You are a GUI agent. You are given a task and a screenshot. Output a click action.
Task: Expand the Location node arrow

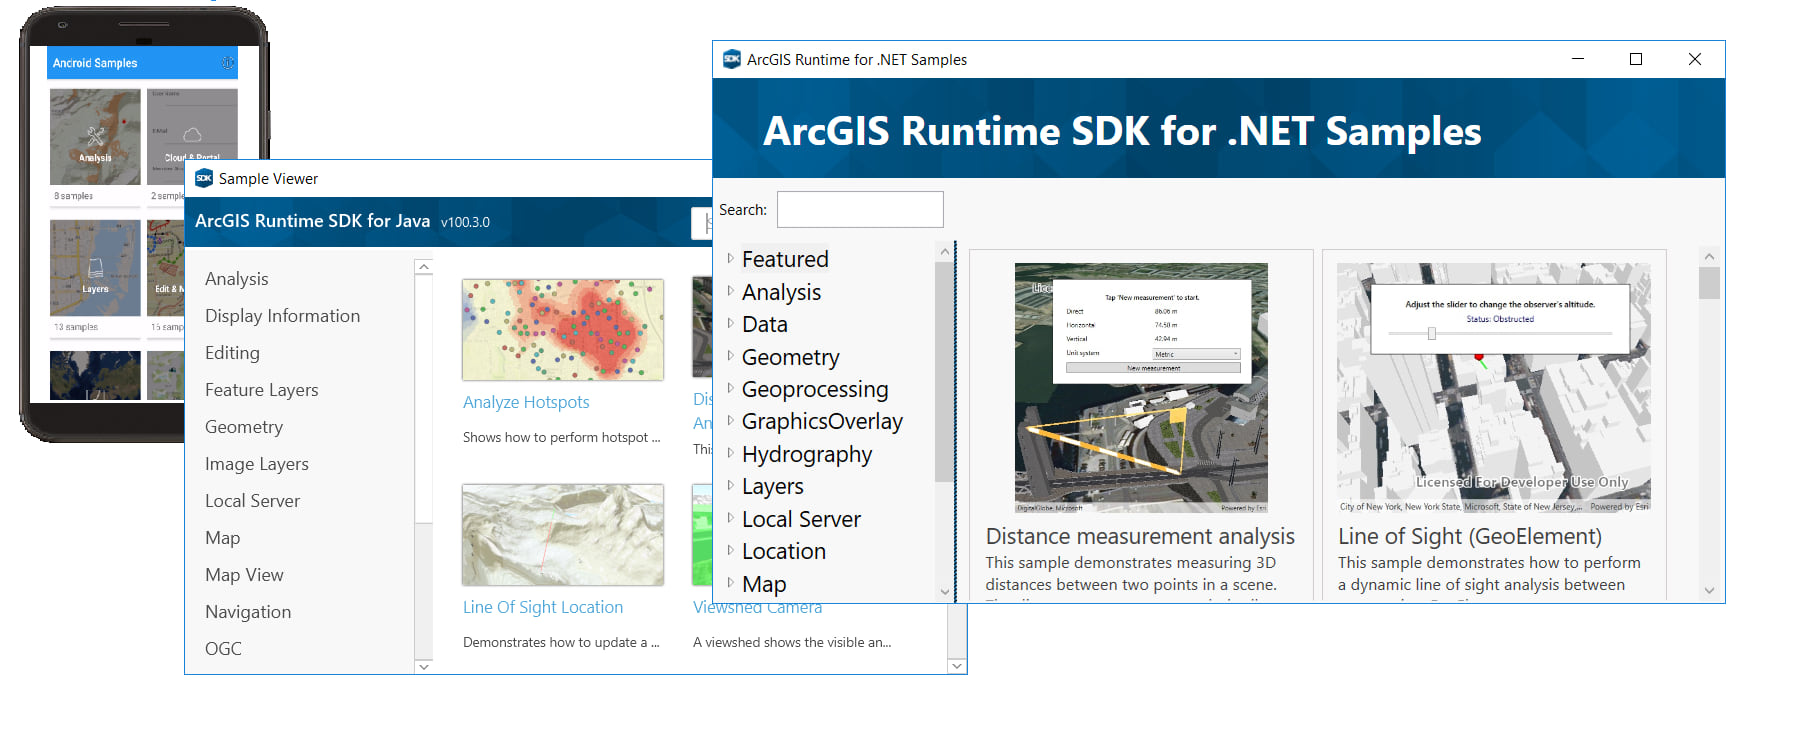730,550
